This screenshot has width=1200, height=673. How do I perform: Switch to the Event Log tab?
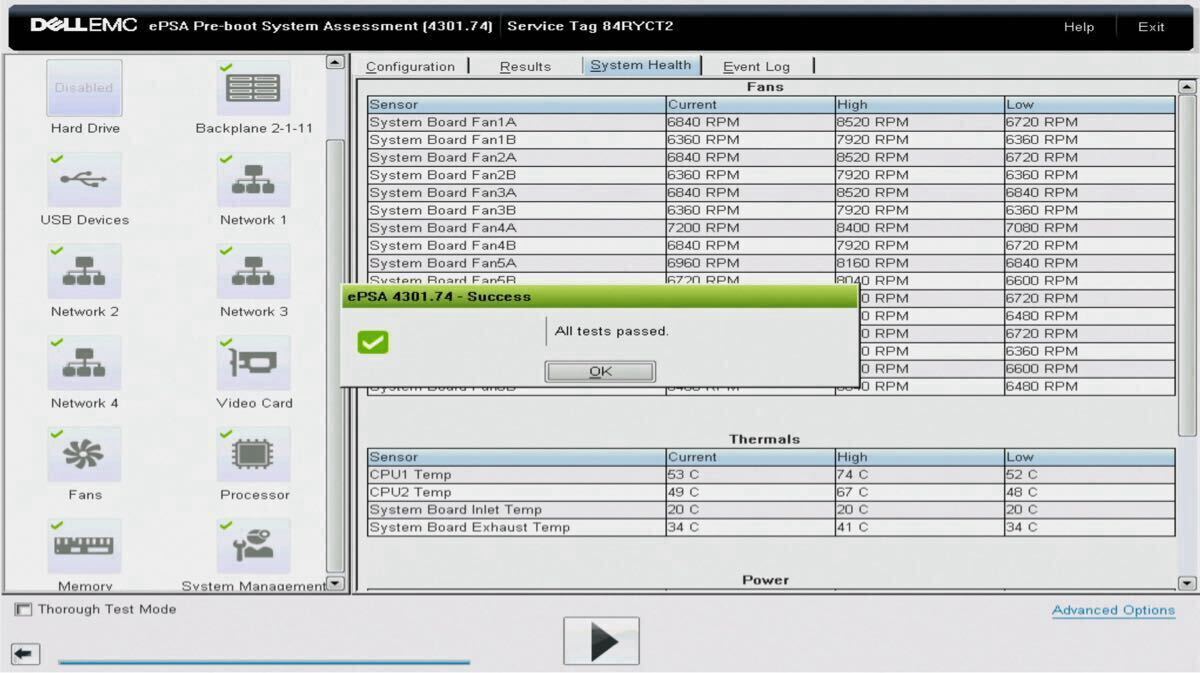pos(756,66)
